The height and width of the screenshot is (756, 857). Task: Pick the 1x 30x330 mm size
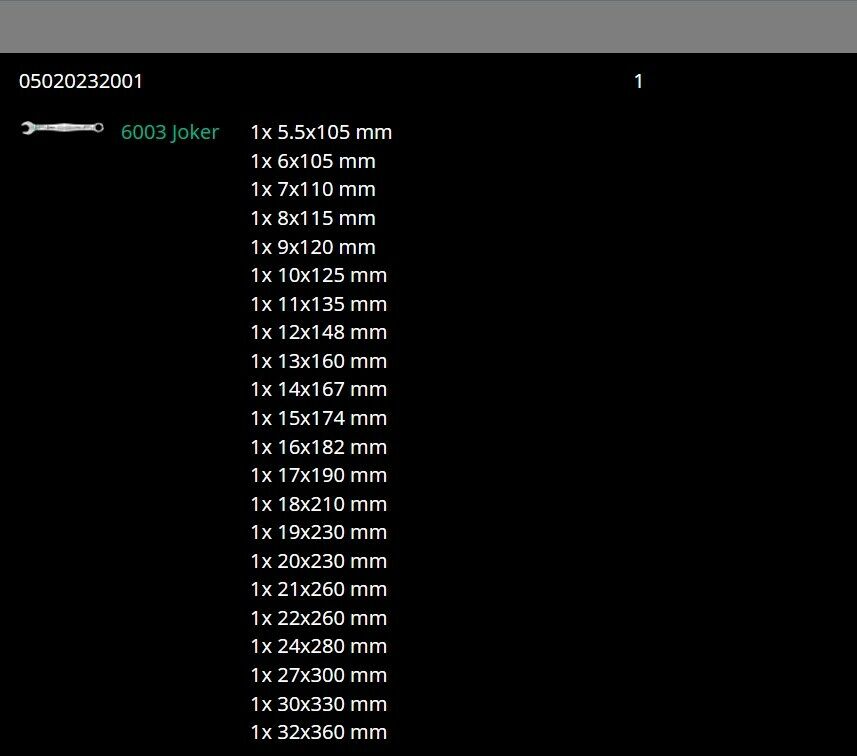318,704
